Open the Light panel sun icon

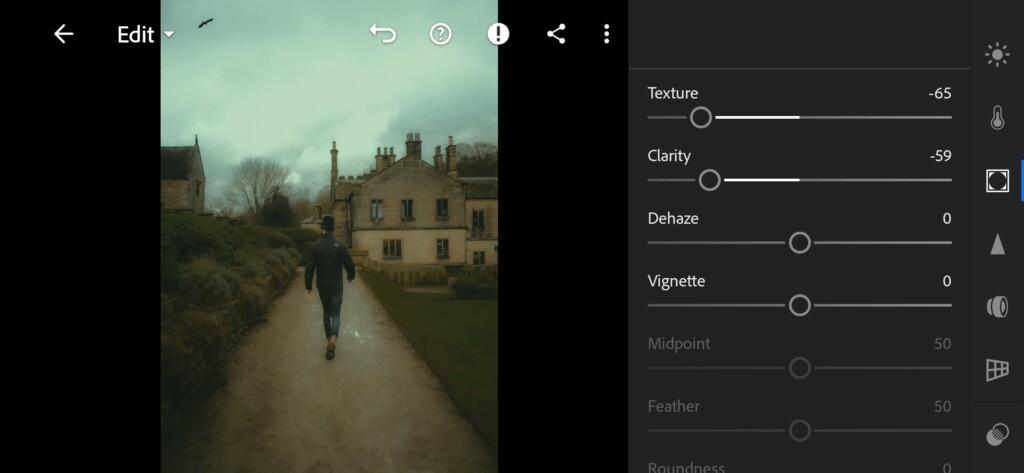[x=997, y=55]
